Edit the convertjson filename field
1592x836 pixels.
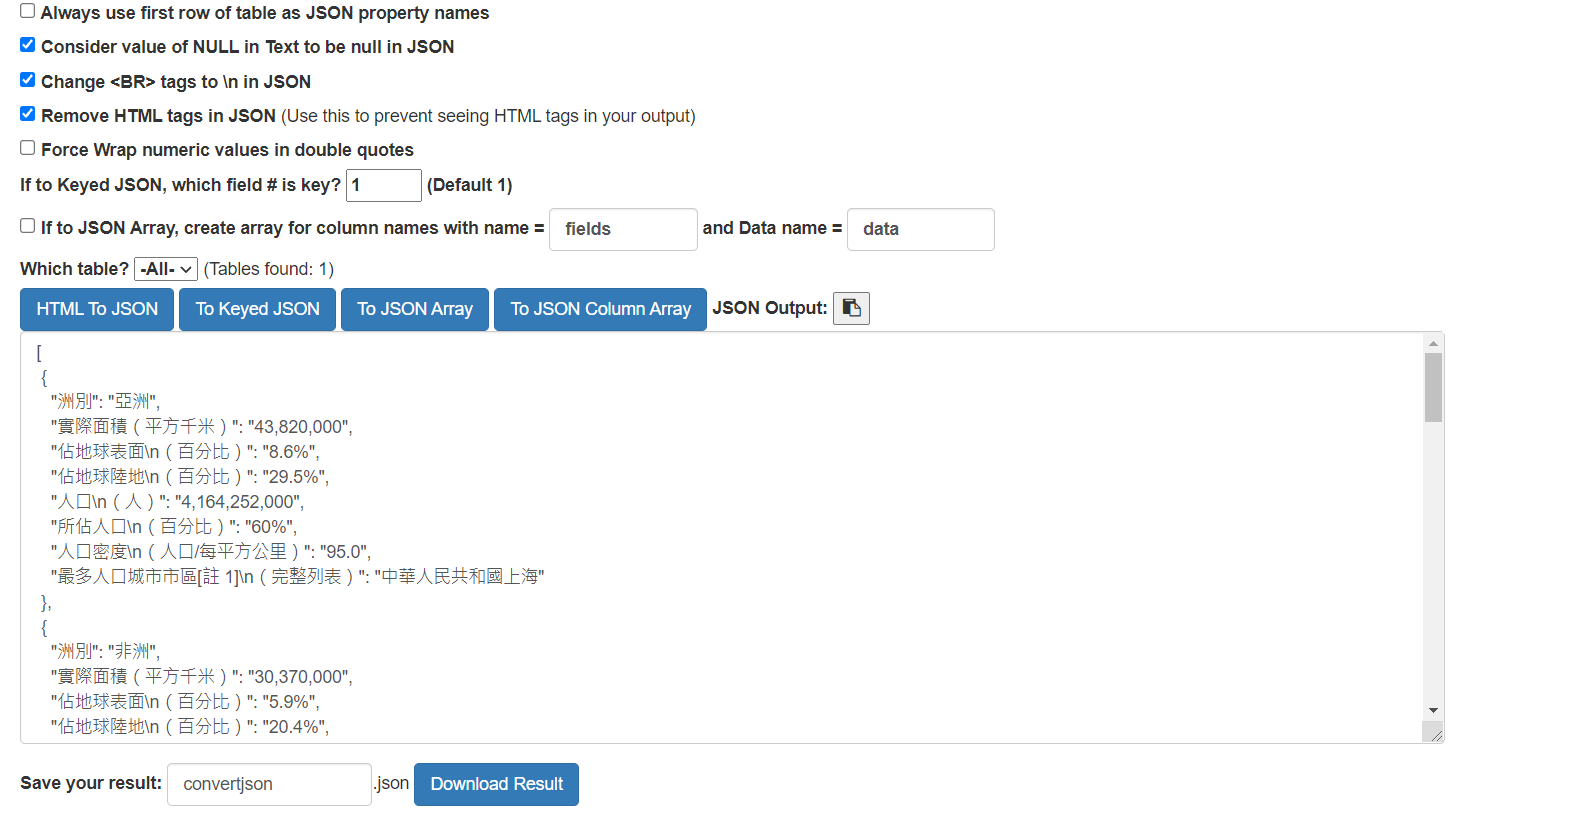(269, 784)
